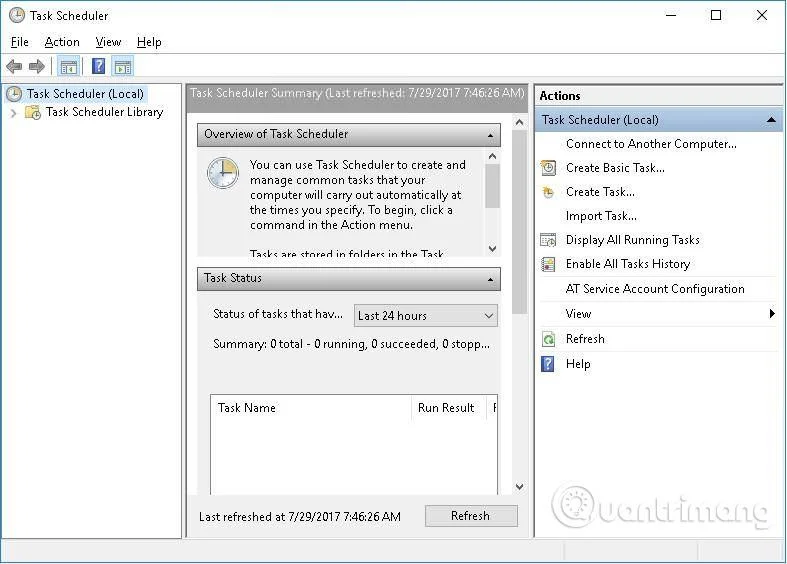Toggle the Show/Hide Action Pane icon
787x564 pixels.
pos(123,66)
